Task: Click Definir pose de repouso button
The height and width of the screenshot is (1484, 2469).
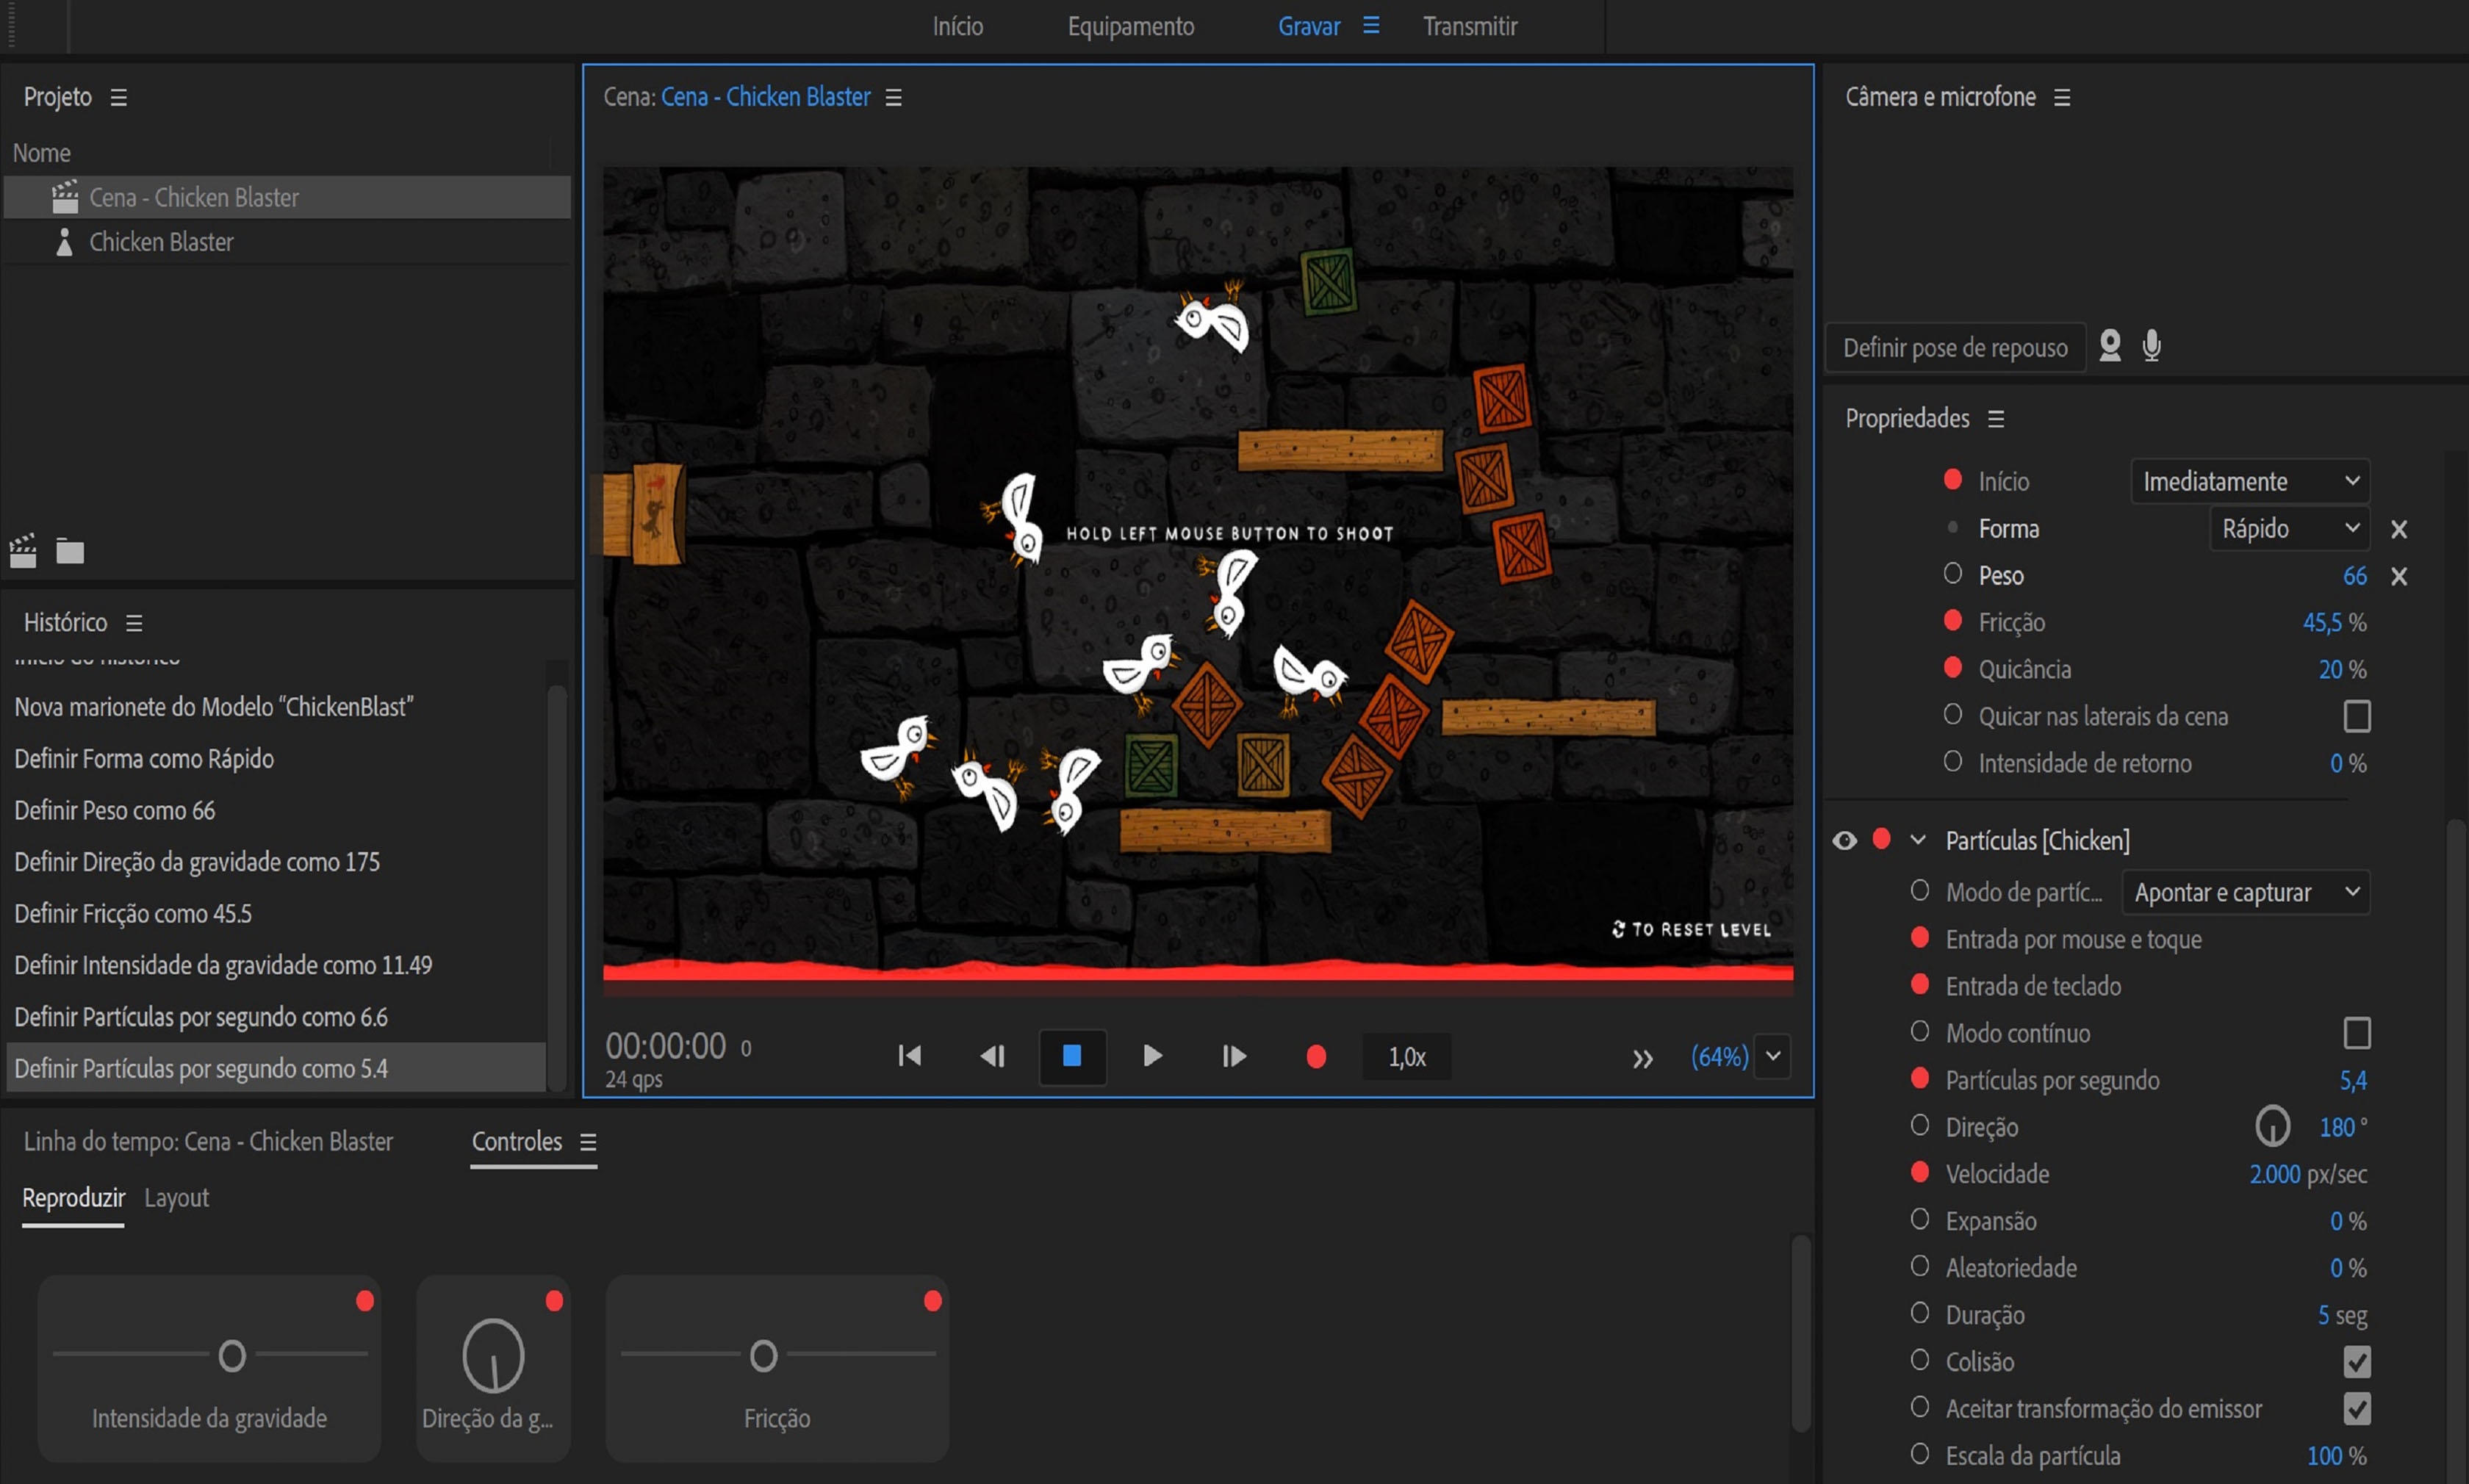Action: [x=1954, y=348]
